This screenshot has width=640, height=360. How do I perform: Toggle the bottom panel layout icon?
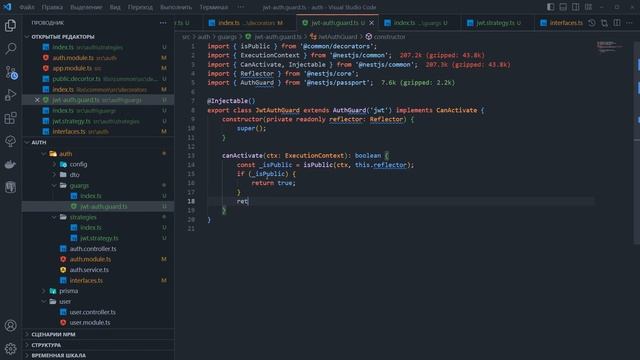563,7
